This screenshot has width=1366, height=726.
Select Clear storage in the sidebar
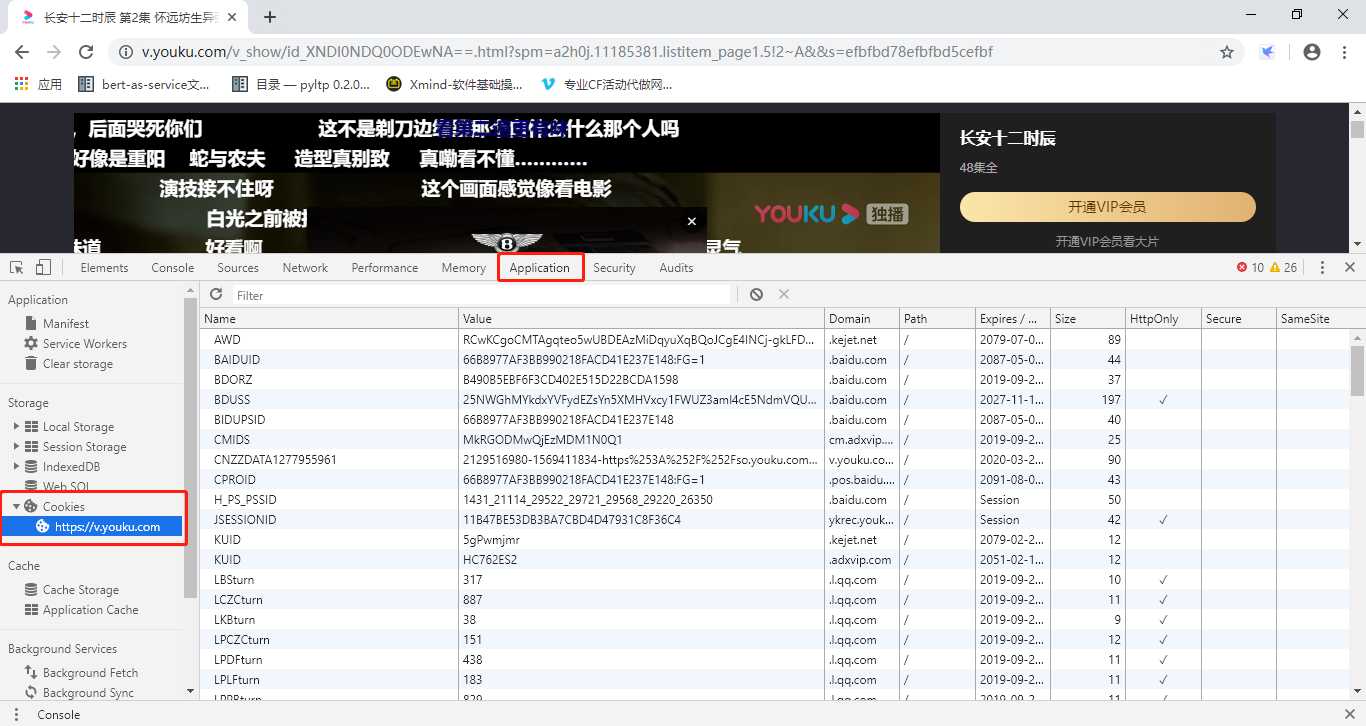click(78, 364)
